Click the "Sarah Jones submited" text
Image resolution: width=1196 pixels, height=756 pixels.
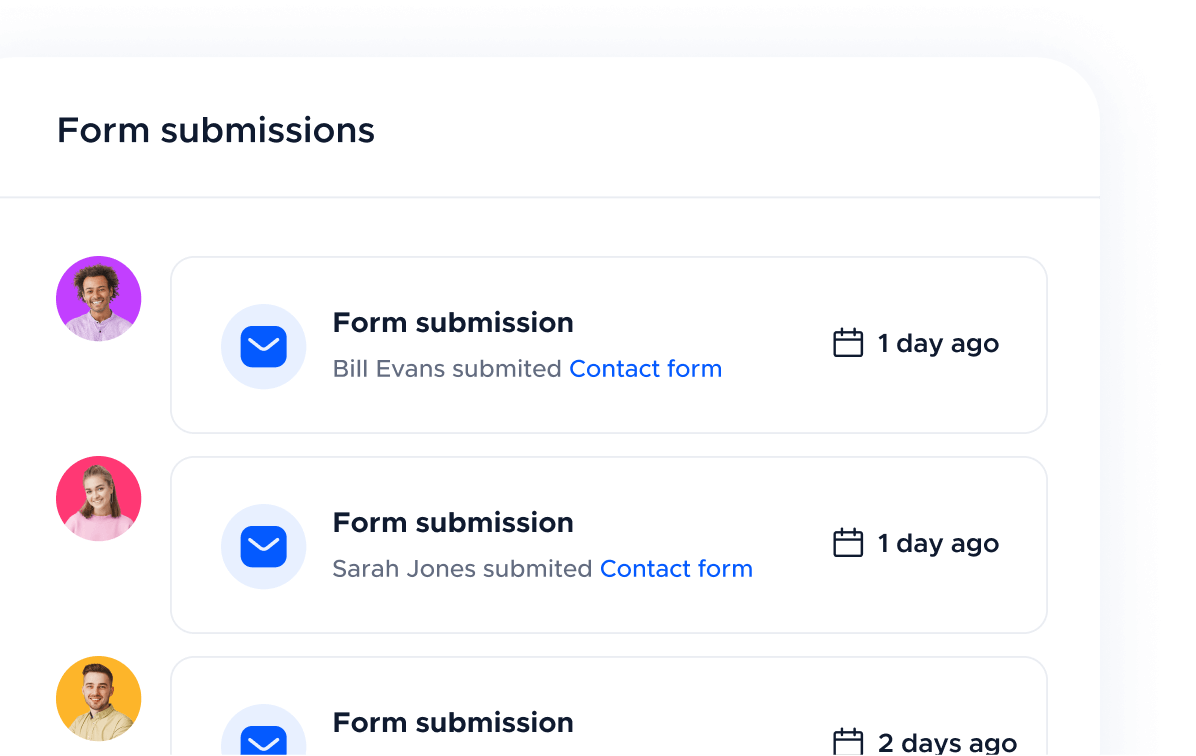(462, 569)
